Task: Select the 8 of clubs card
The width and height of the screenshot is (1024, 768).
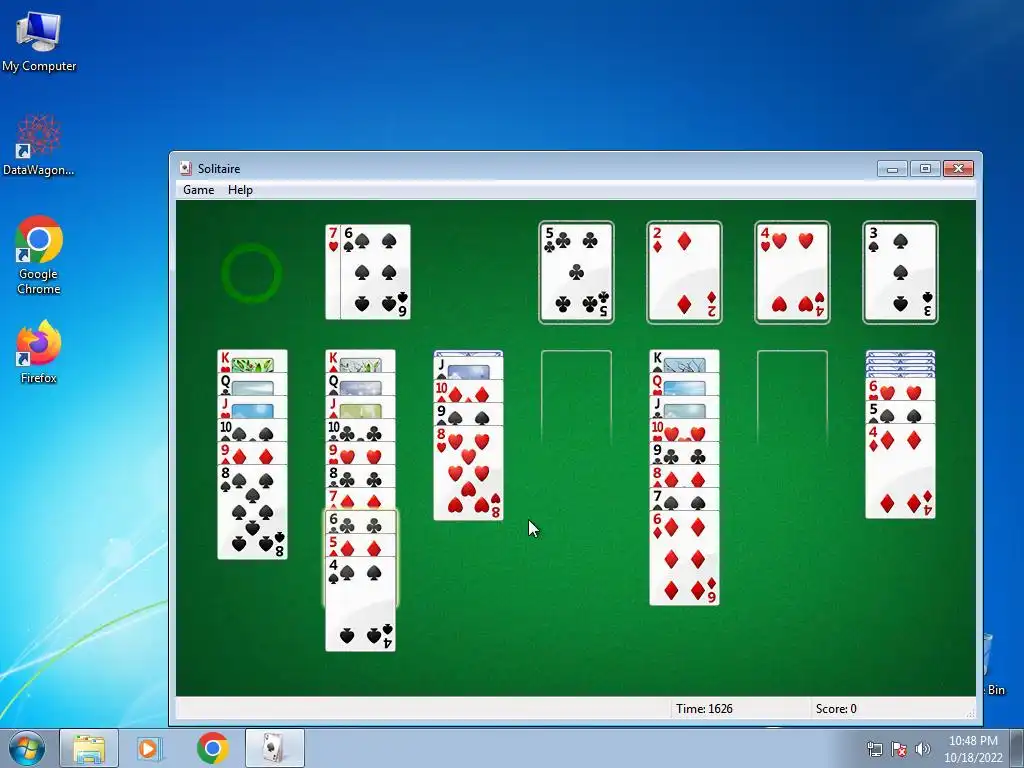Action: tap(360, 475)
